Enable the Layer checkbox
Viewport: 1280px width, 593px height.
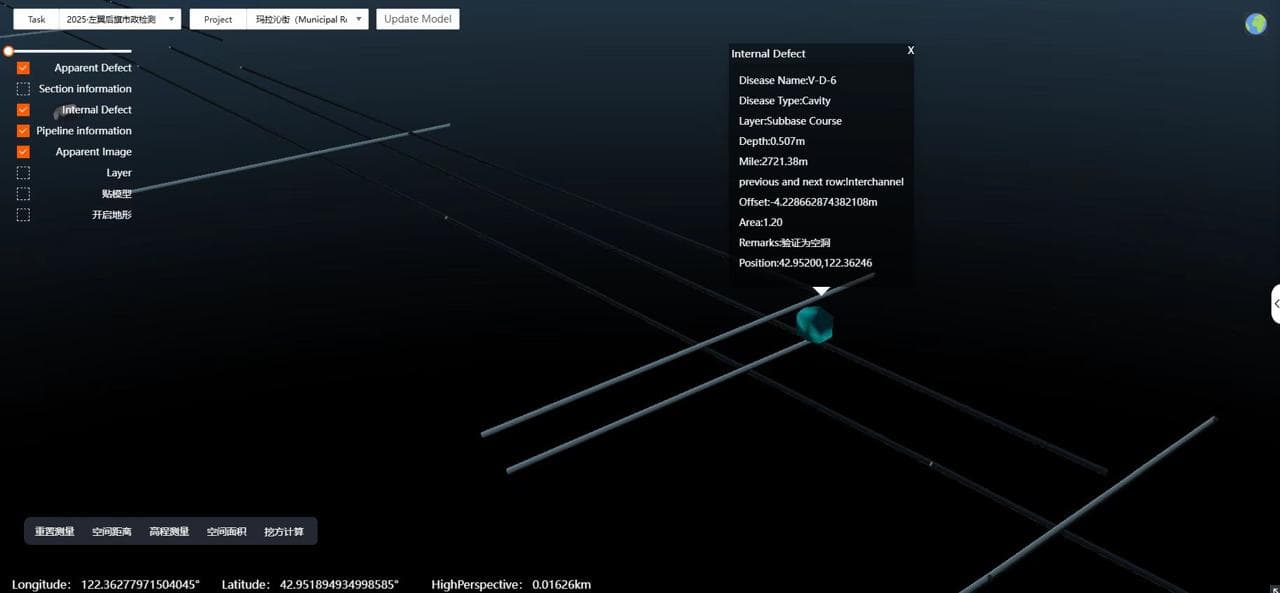(23, 173)
